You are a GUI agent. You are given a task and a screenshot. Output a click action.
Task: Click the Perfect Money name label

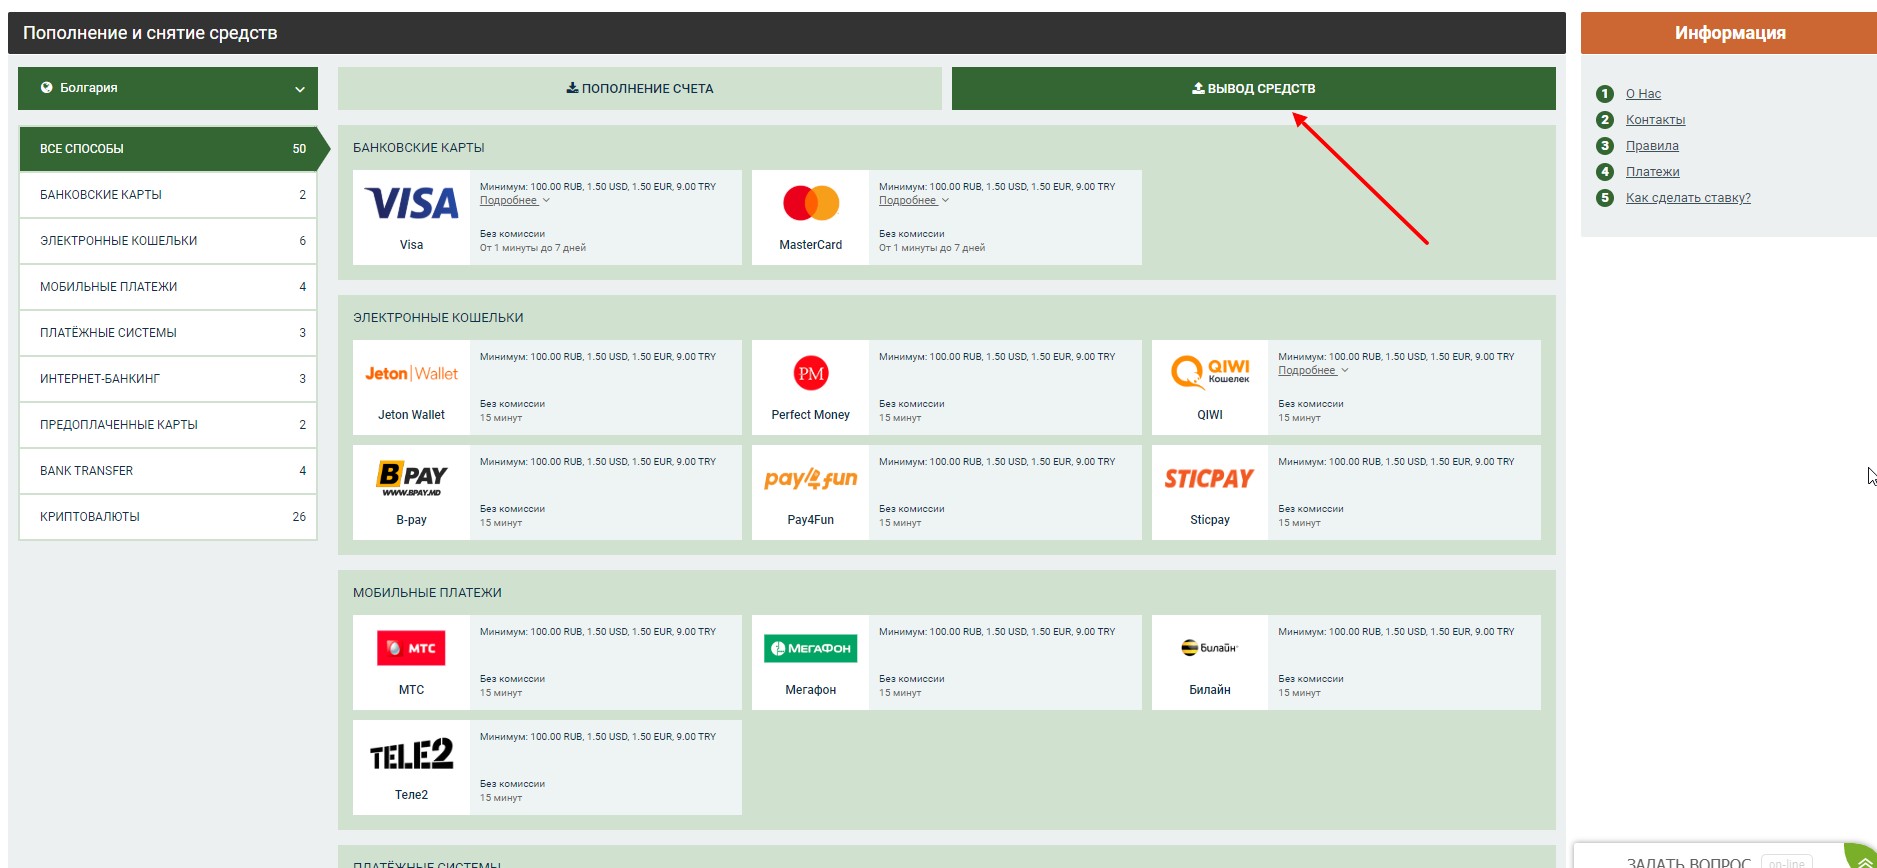pyautogui.click(x=810, y=415)
